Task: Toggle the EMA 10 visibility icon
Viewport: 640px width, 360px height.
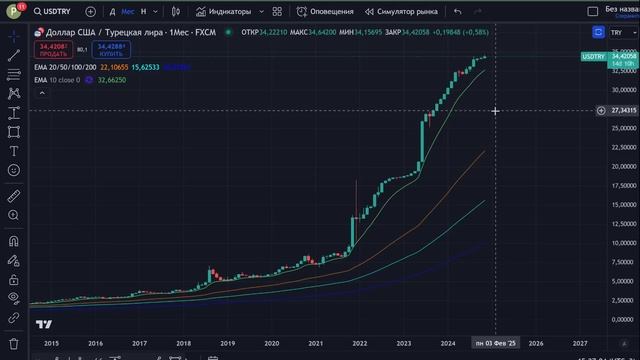Action: [x=89, y=80]
